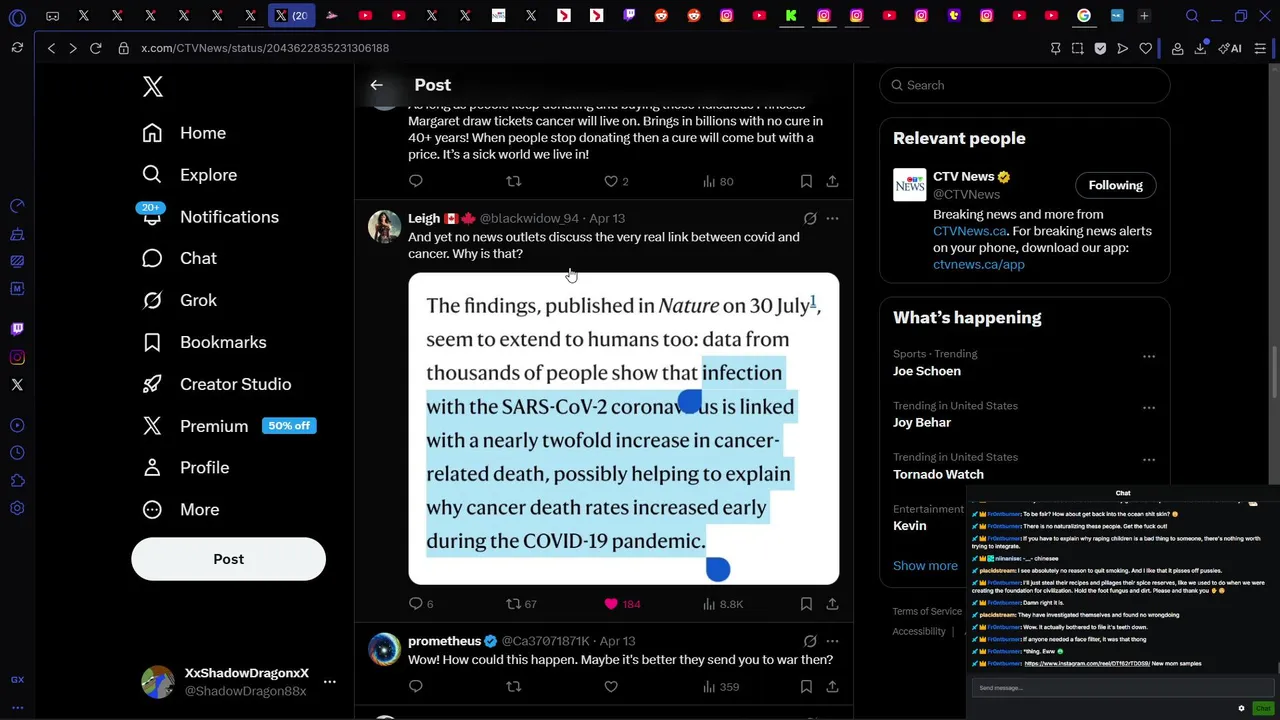Open Profile in X sidebar
The height and width of the screenshot is (720, 1280).
point(185,467)
